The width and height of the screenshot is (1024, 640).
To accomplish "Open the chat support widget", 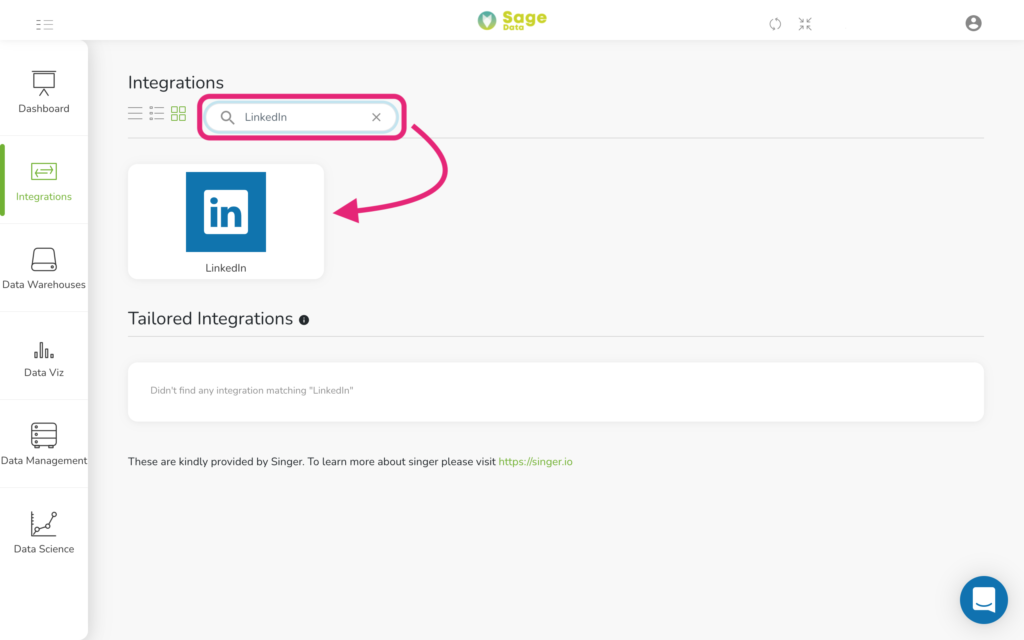I will pos(984,600).
